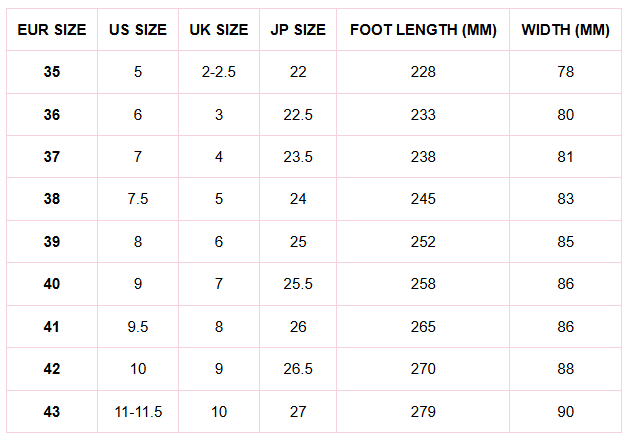Screen dimensions: 632x442
Task: Click the JP SIZE column header
Action: (x=298, y=30)
